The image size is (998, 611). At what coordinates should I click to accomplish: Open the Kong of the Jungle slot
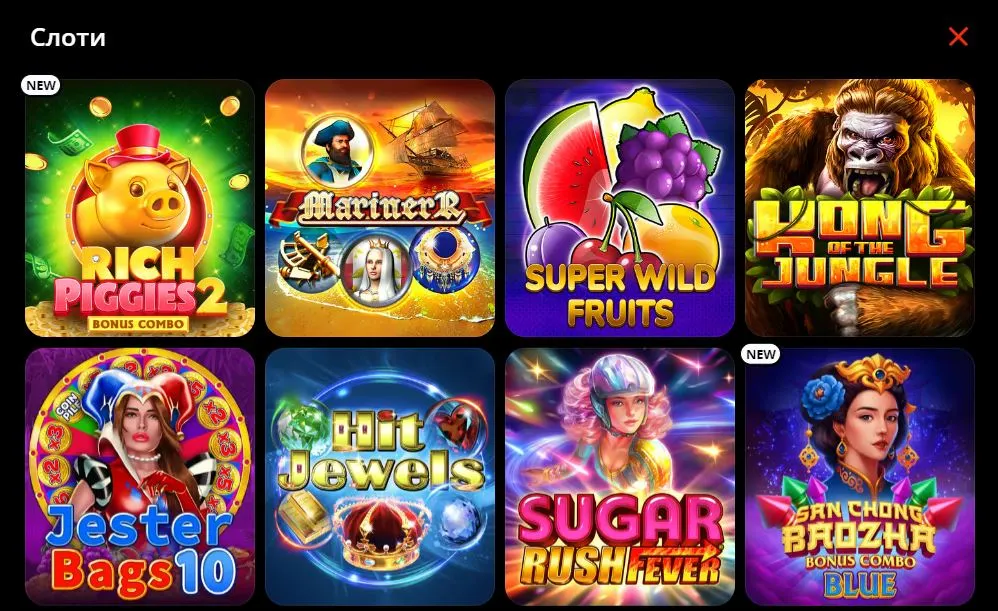(860, 208)
